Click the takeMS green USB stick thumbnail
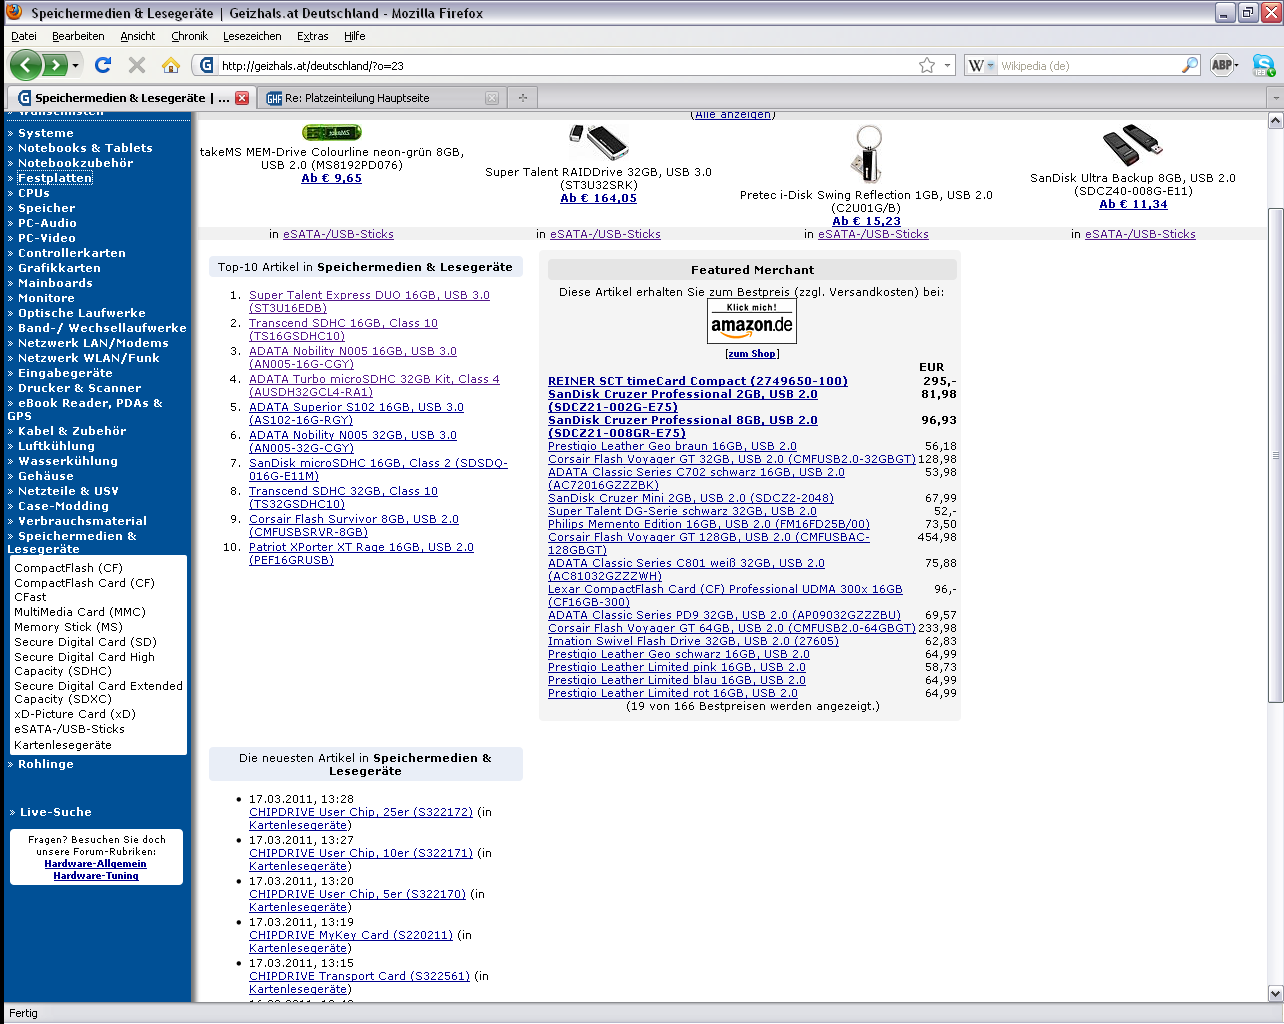Image resolution: width=1284 pixels, height=1024 pixels. point(332,132)
